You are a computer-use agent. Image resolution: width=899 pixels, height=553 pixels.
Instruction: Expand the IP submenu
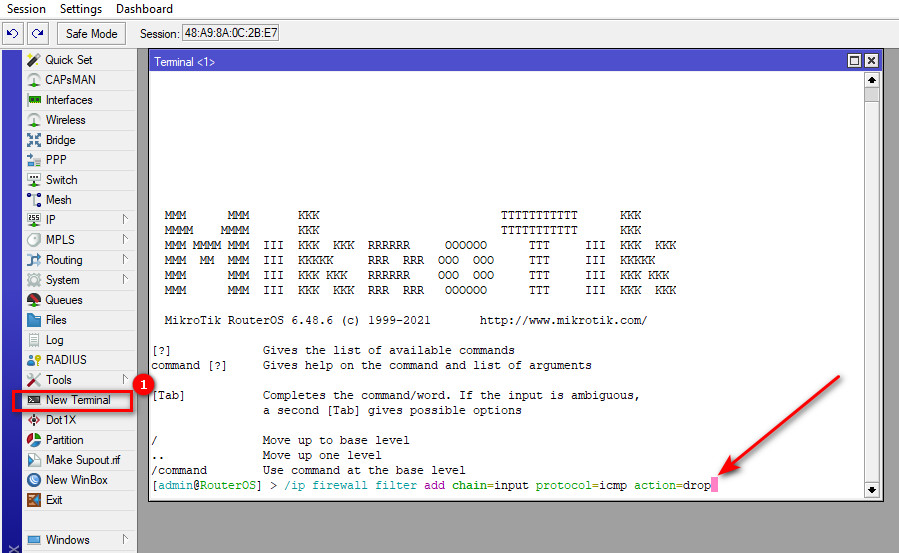pos(125,220)
